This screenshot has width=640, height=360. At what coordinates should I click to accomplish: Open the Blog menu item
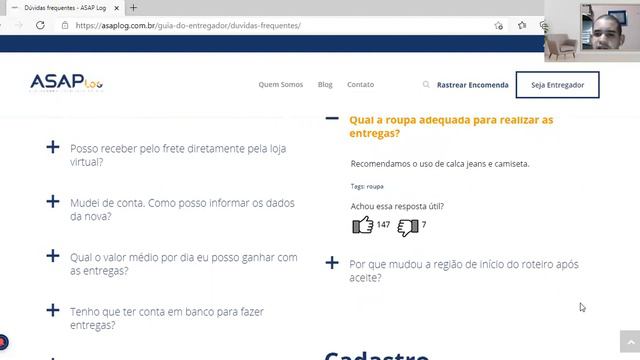(x=325, y=84)
